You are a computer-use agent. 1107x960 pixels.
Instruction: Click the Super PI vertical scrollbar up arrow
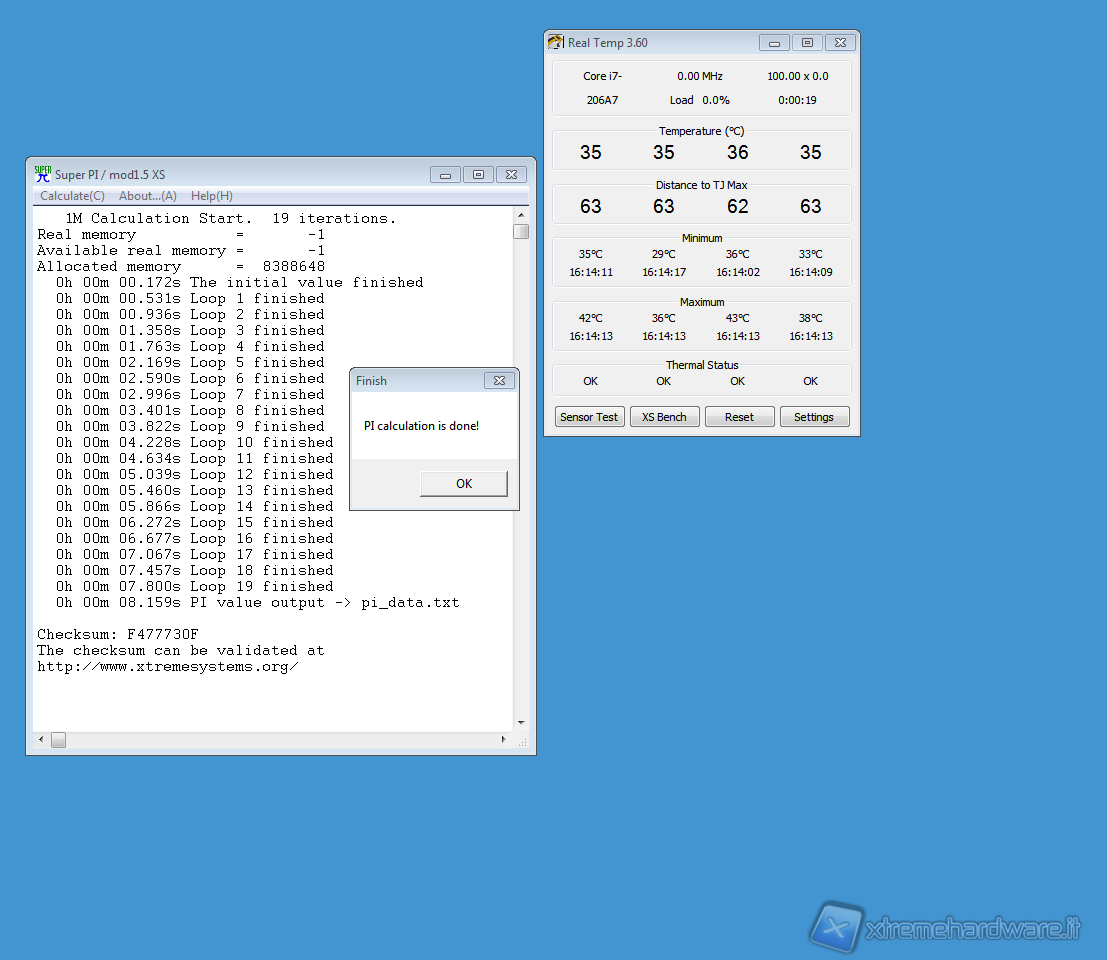click(x=521, y=215)
